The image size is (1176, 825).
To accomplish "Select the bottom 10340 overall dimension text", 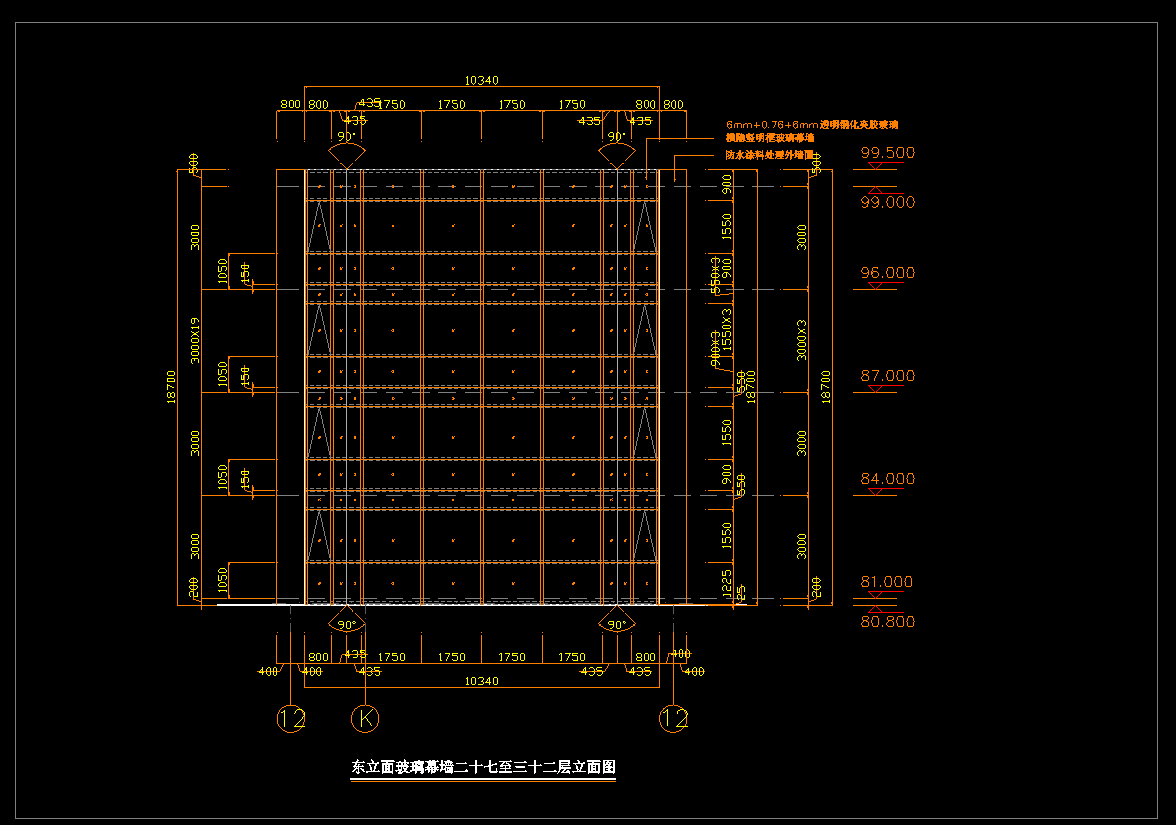I will click(x=482, y=681).
